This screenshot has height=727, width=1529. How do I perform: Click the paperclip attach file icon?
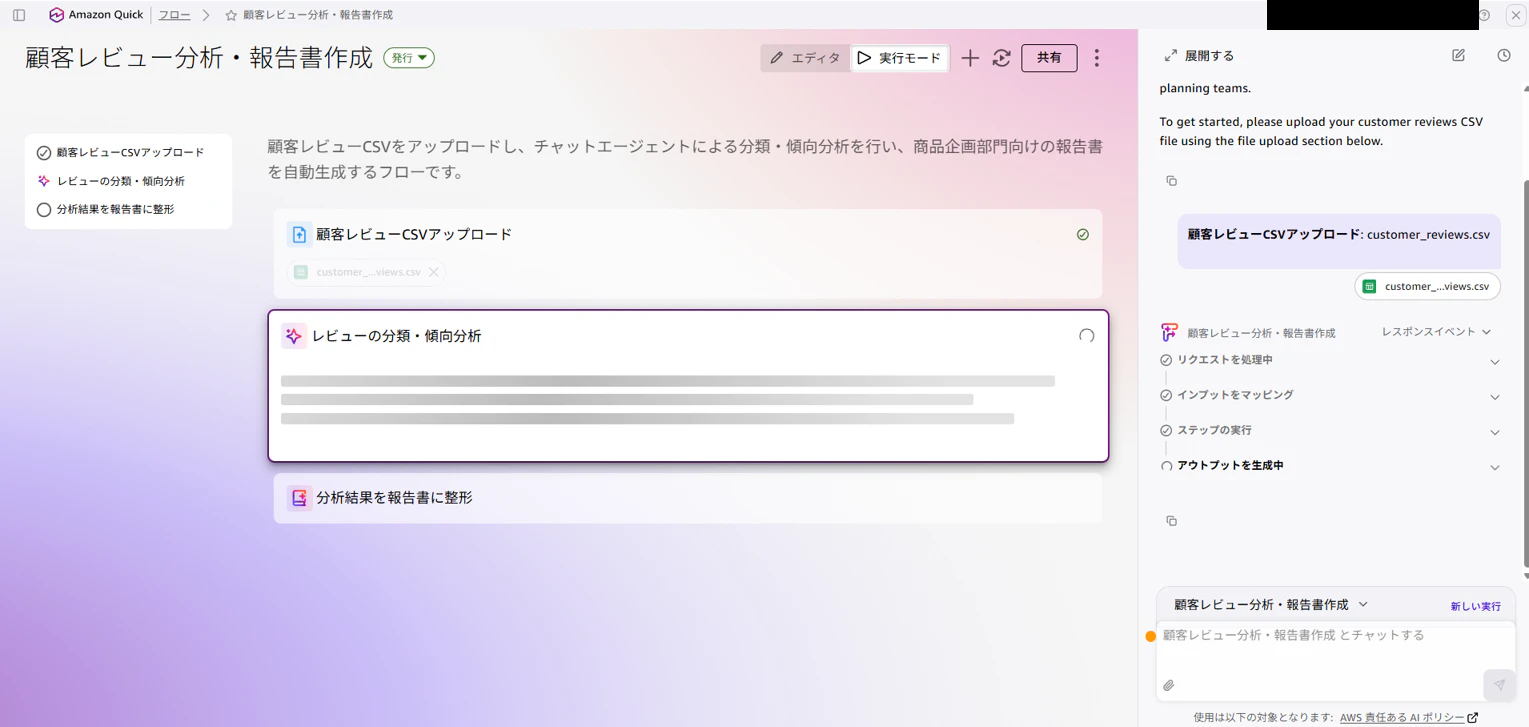1169,685
